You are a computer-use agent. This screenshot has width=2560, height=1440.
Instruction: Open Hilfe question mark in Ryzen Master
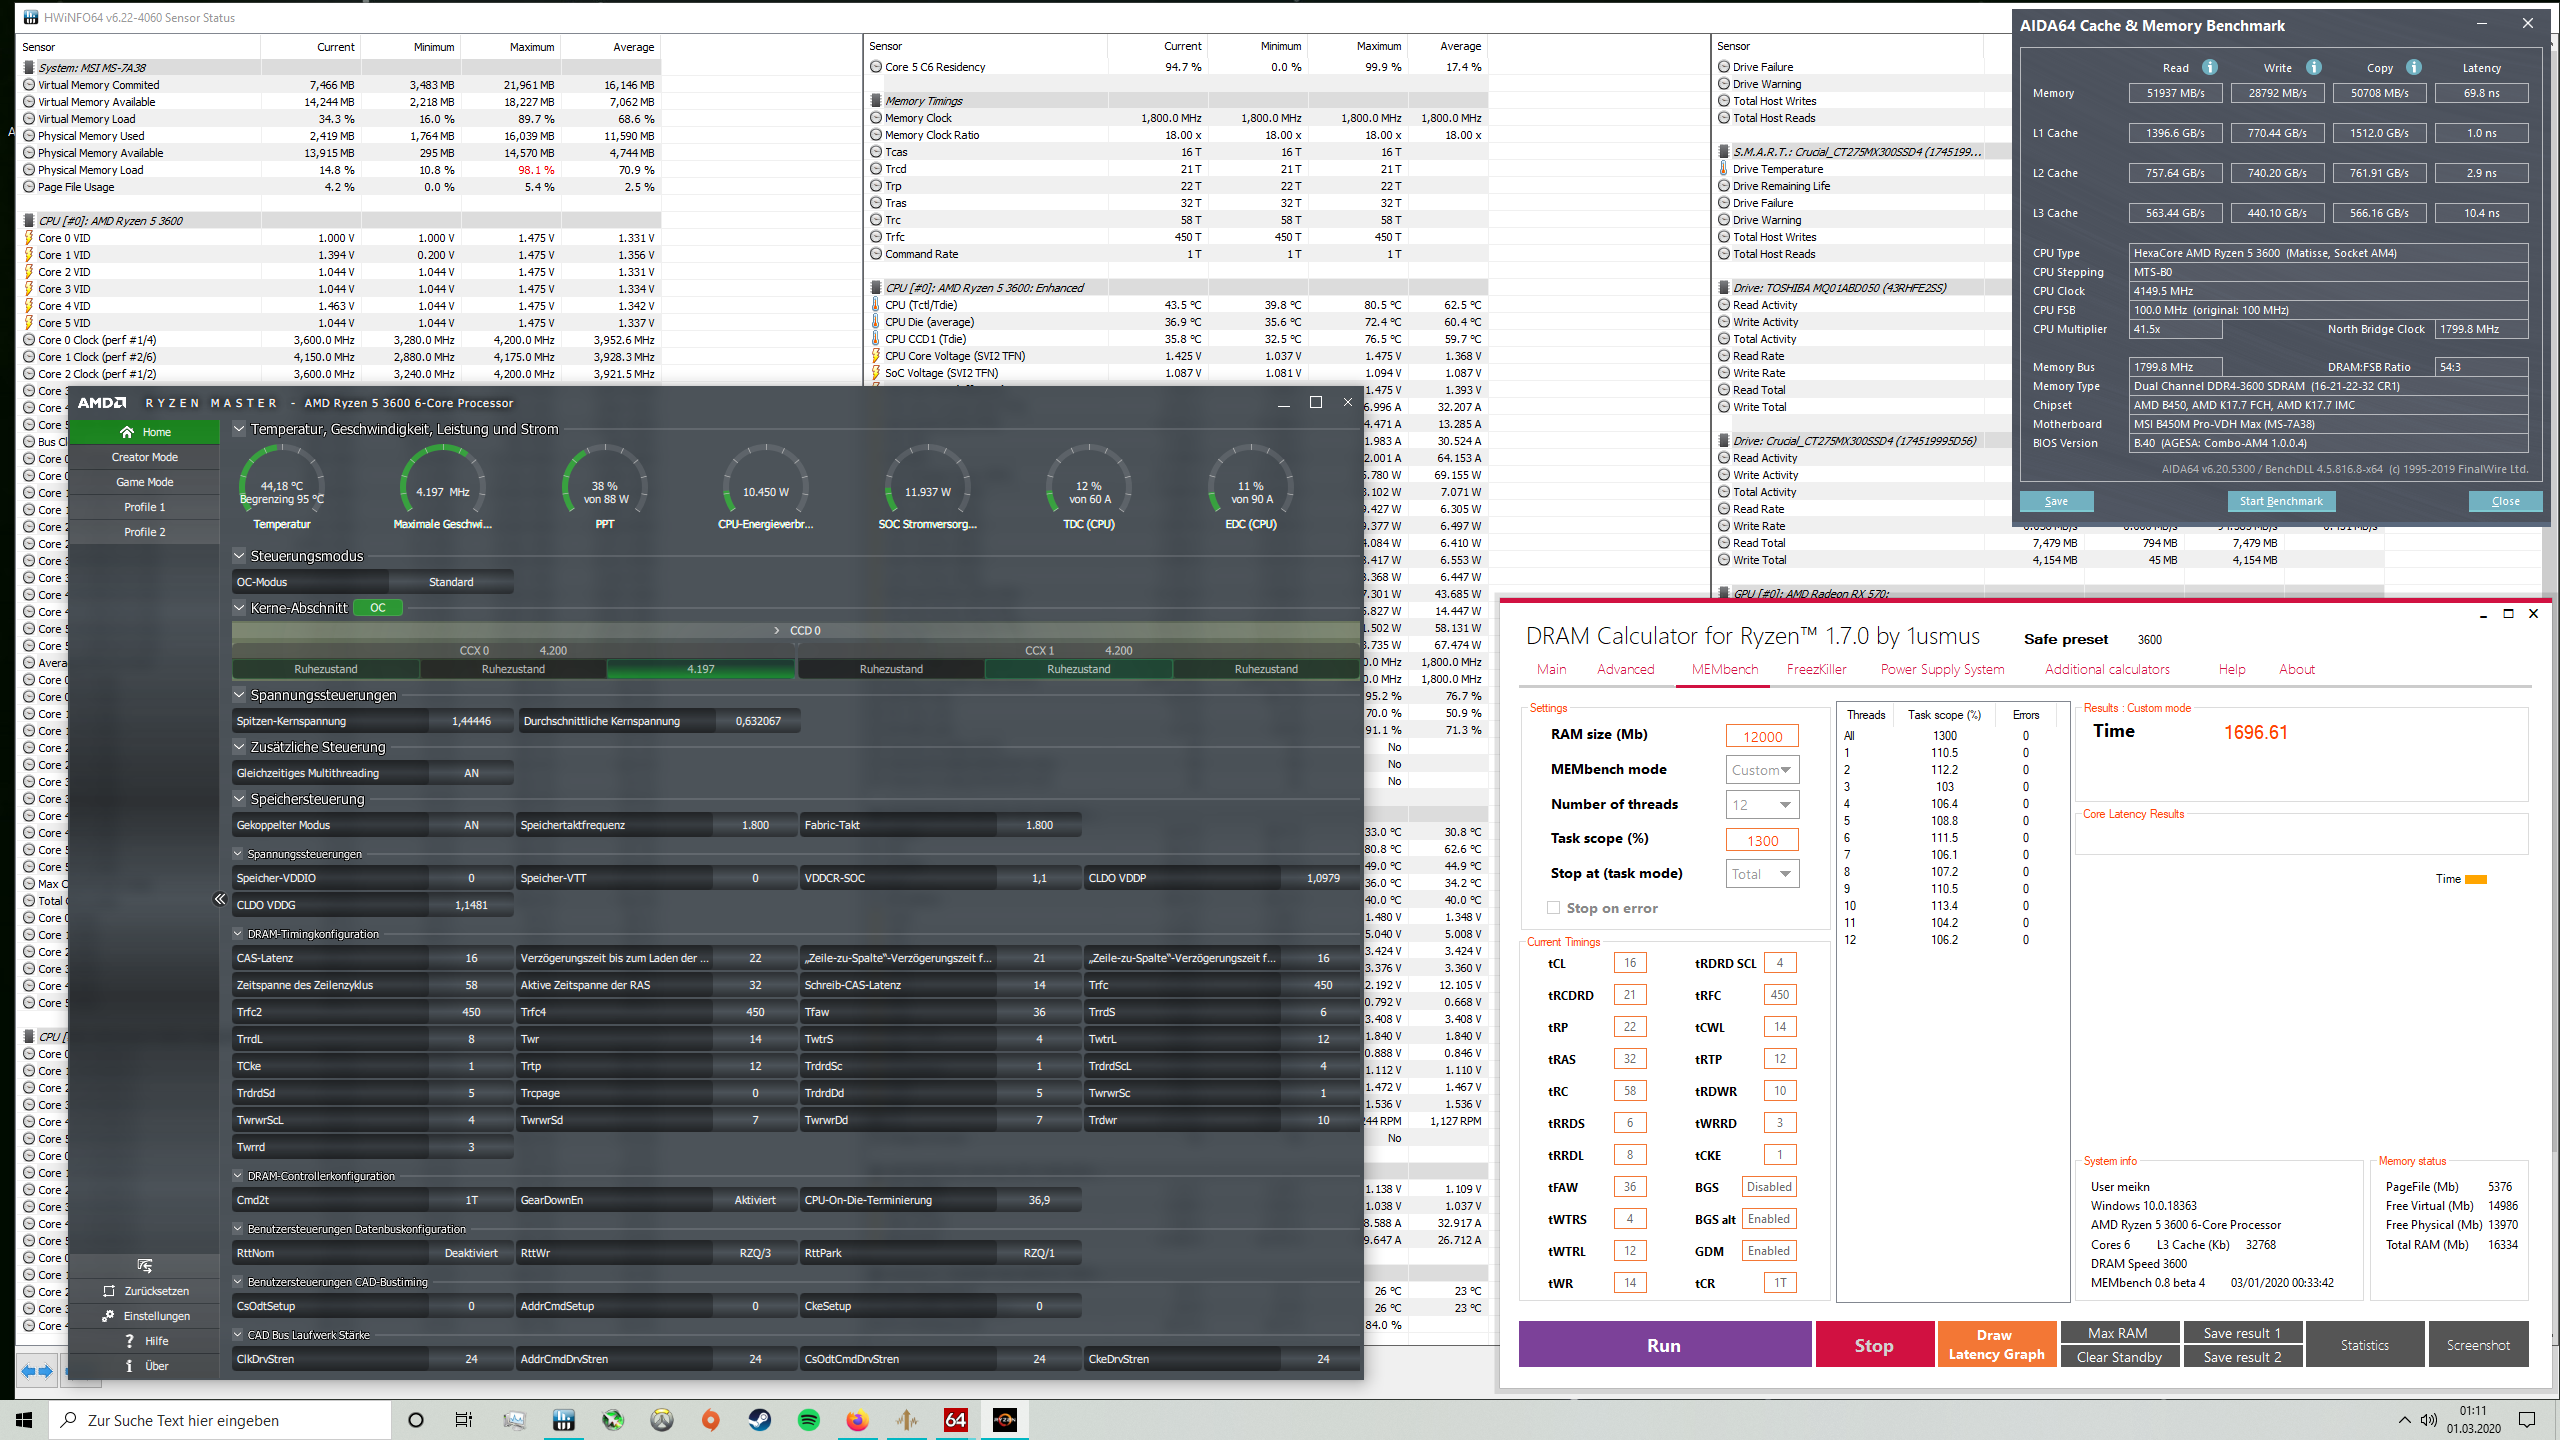point(129,1341)
